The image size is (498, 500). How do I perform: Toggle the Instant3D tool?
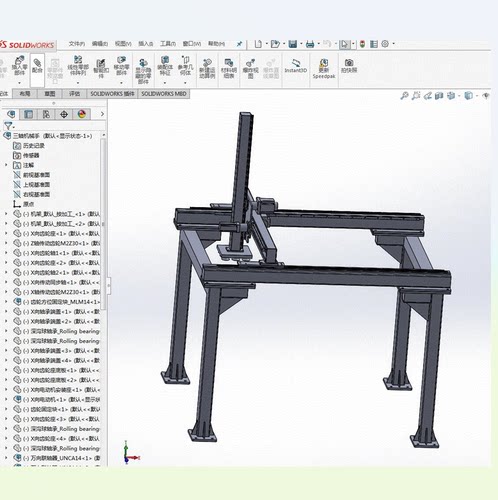295,66
